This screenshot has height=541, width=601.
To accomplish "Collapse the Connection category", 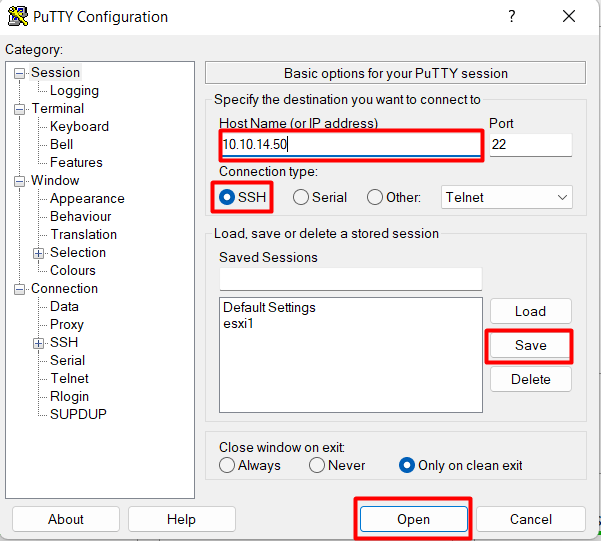I will pyautogui.click(x=19, y=289).
